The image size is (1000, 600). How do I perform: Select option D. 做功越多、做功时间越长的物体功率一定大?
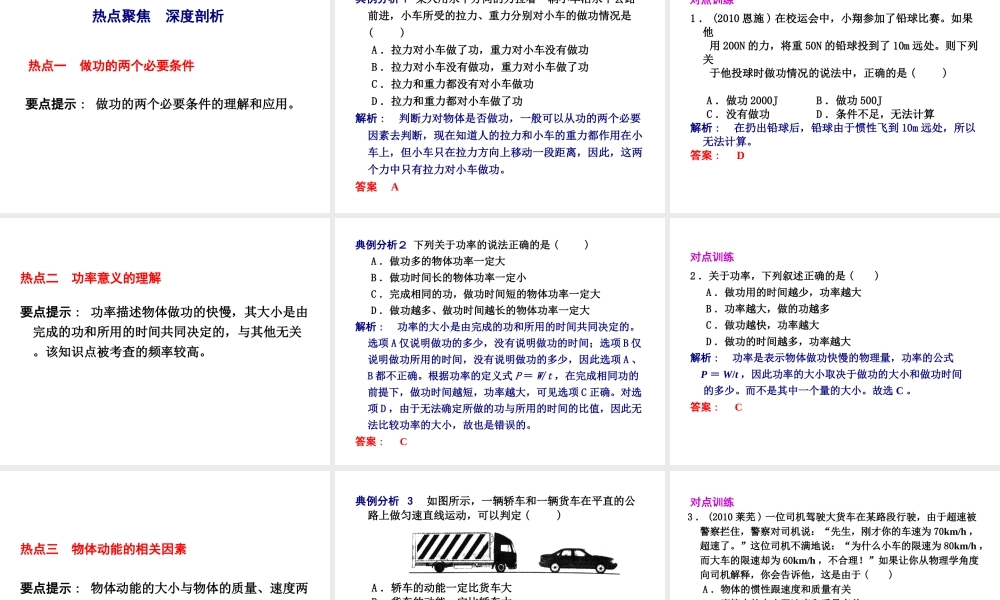[x=480, y=310]
